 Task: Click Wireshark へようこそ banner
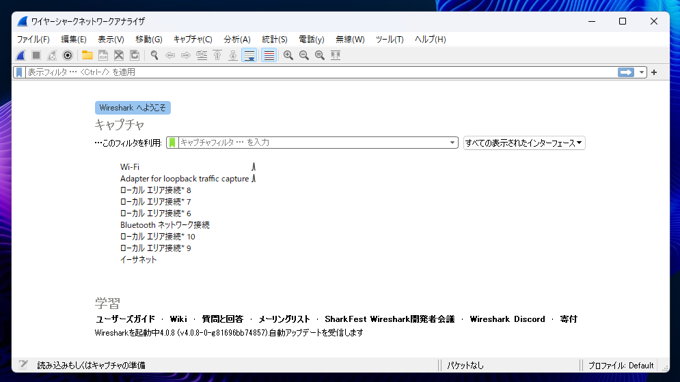[133, 108]
